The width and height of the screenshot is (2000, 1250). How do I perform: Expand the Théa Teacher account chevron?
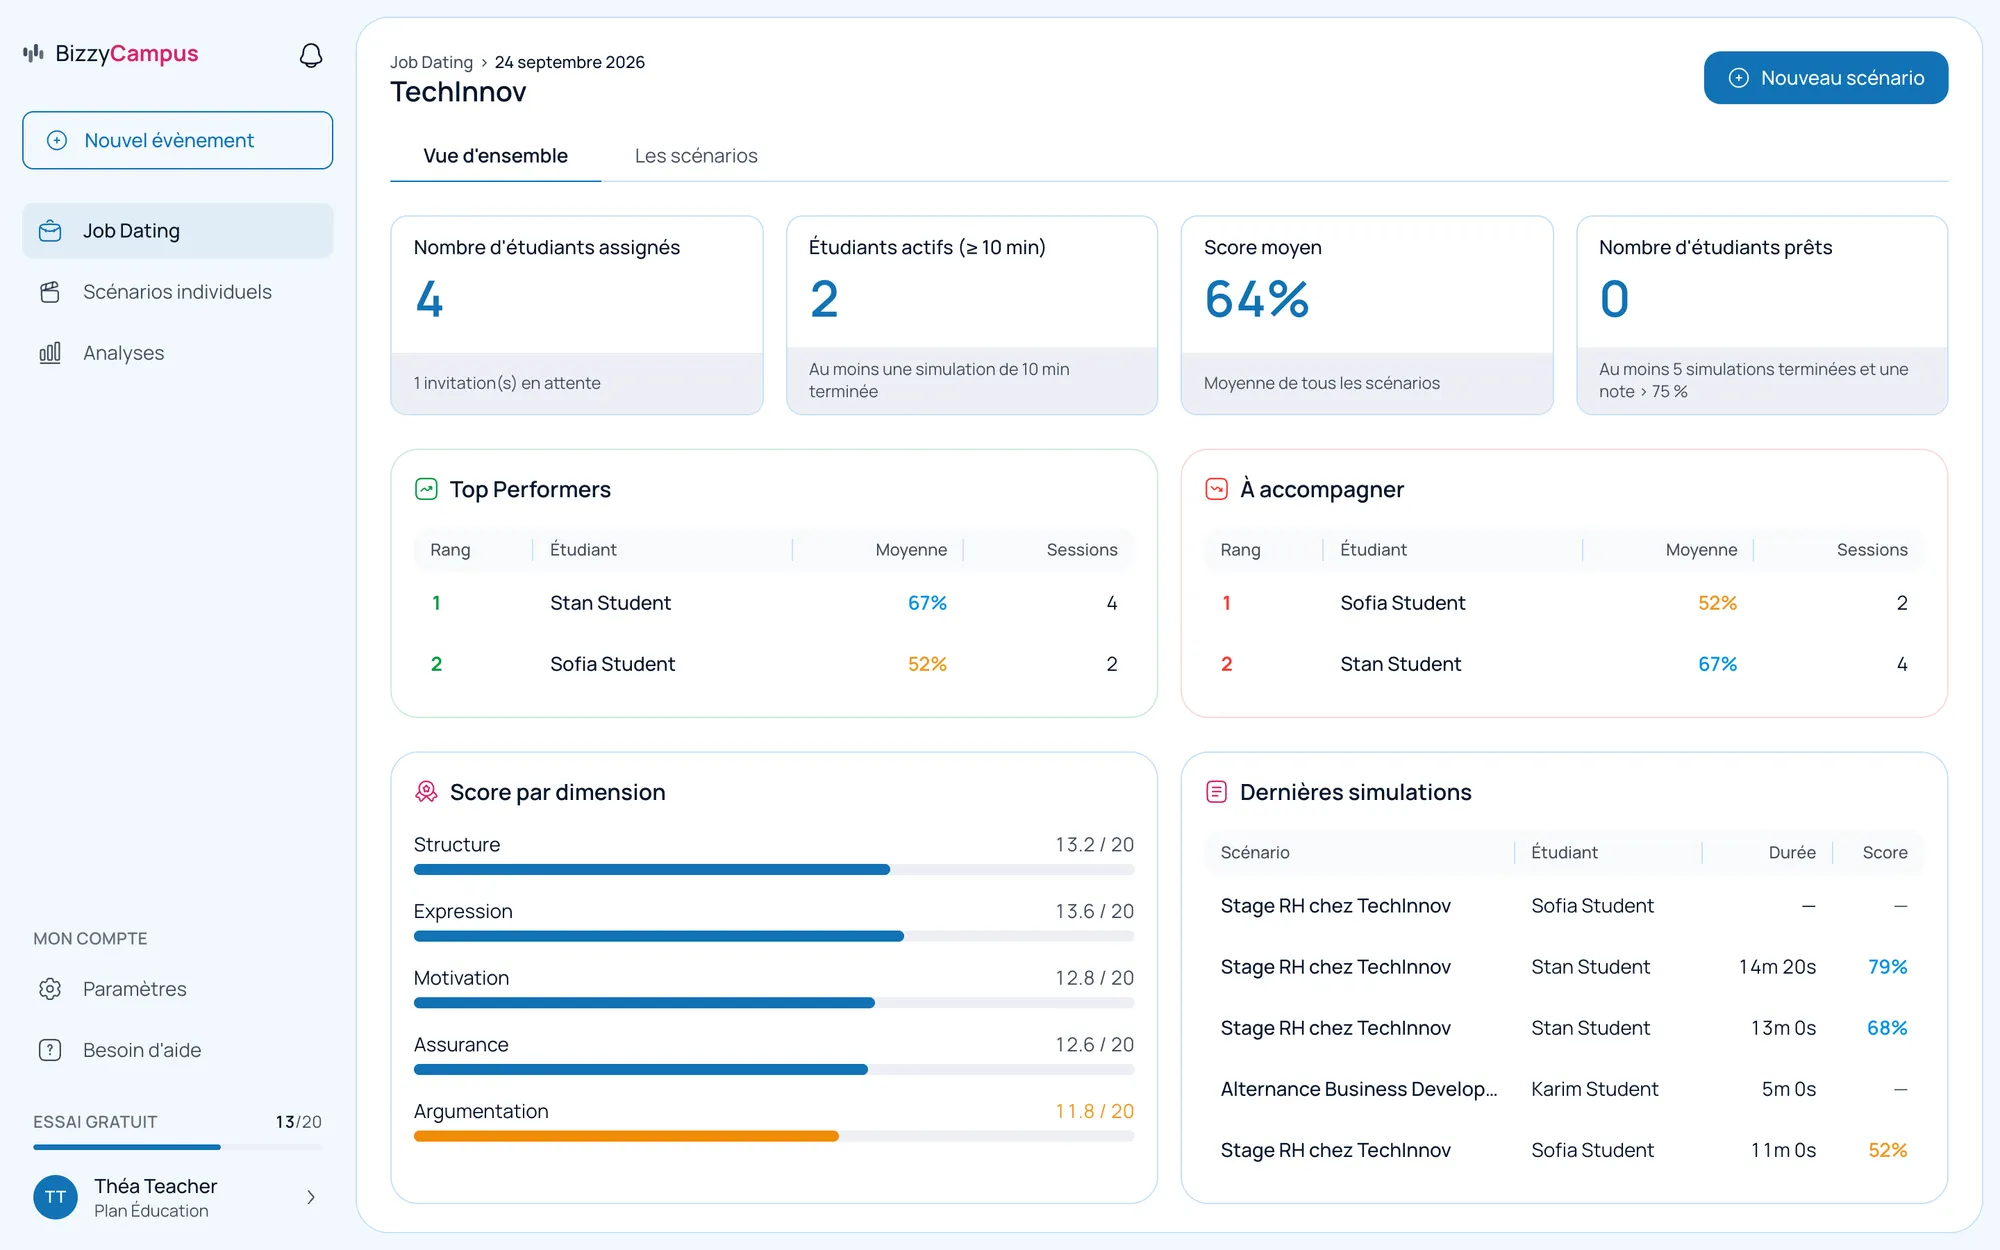311,1197
